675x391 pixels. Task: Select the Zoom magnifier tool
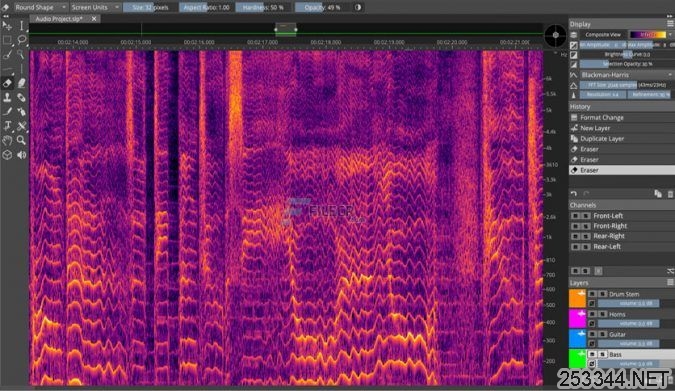pos(22,140)
